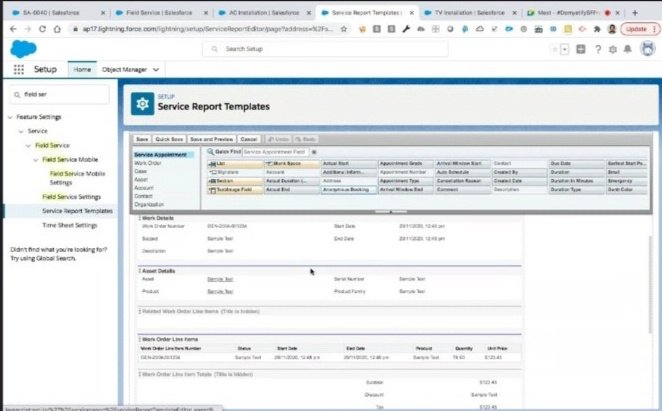
Task: Clear the Quick Find field icon
Action: [x=314, y=152]
